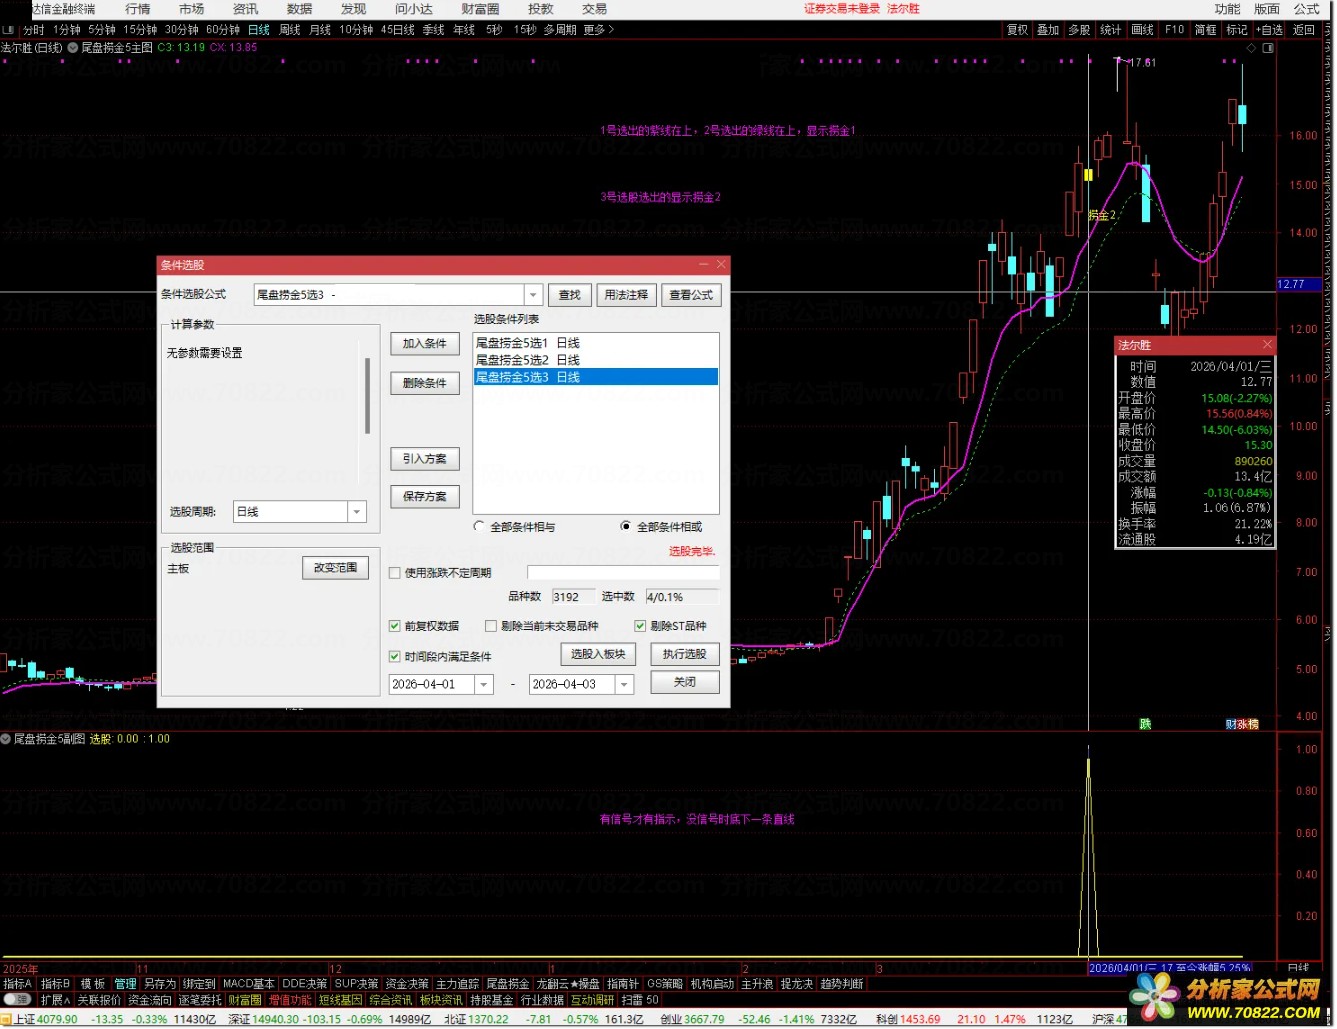
Task: Switch to the 周线 weekly period tab
Action: 289,30
